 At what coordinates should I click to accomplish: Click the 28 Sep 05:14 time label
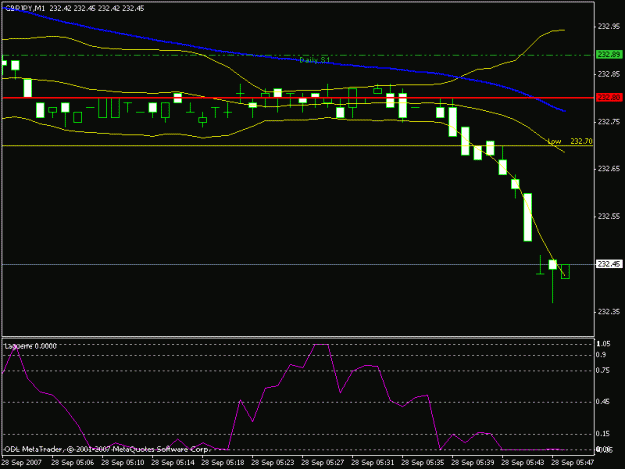coord(173,463)
